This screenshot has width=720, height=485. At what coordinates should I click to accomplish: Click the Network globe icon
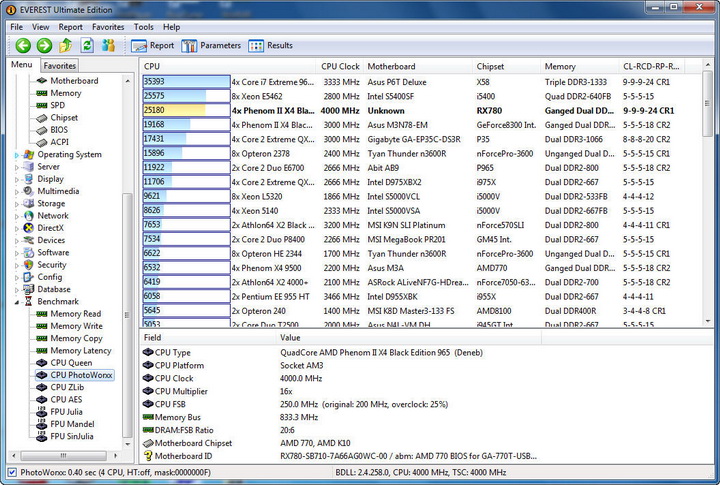[x=28, y=216]
